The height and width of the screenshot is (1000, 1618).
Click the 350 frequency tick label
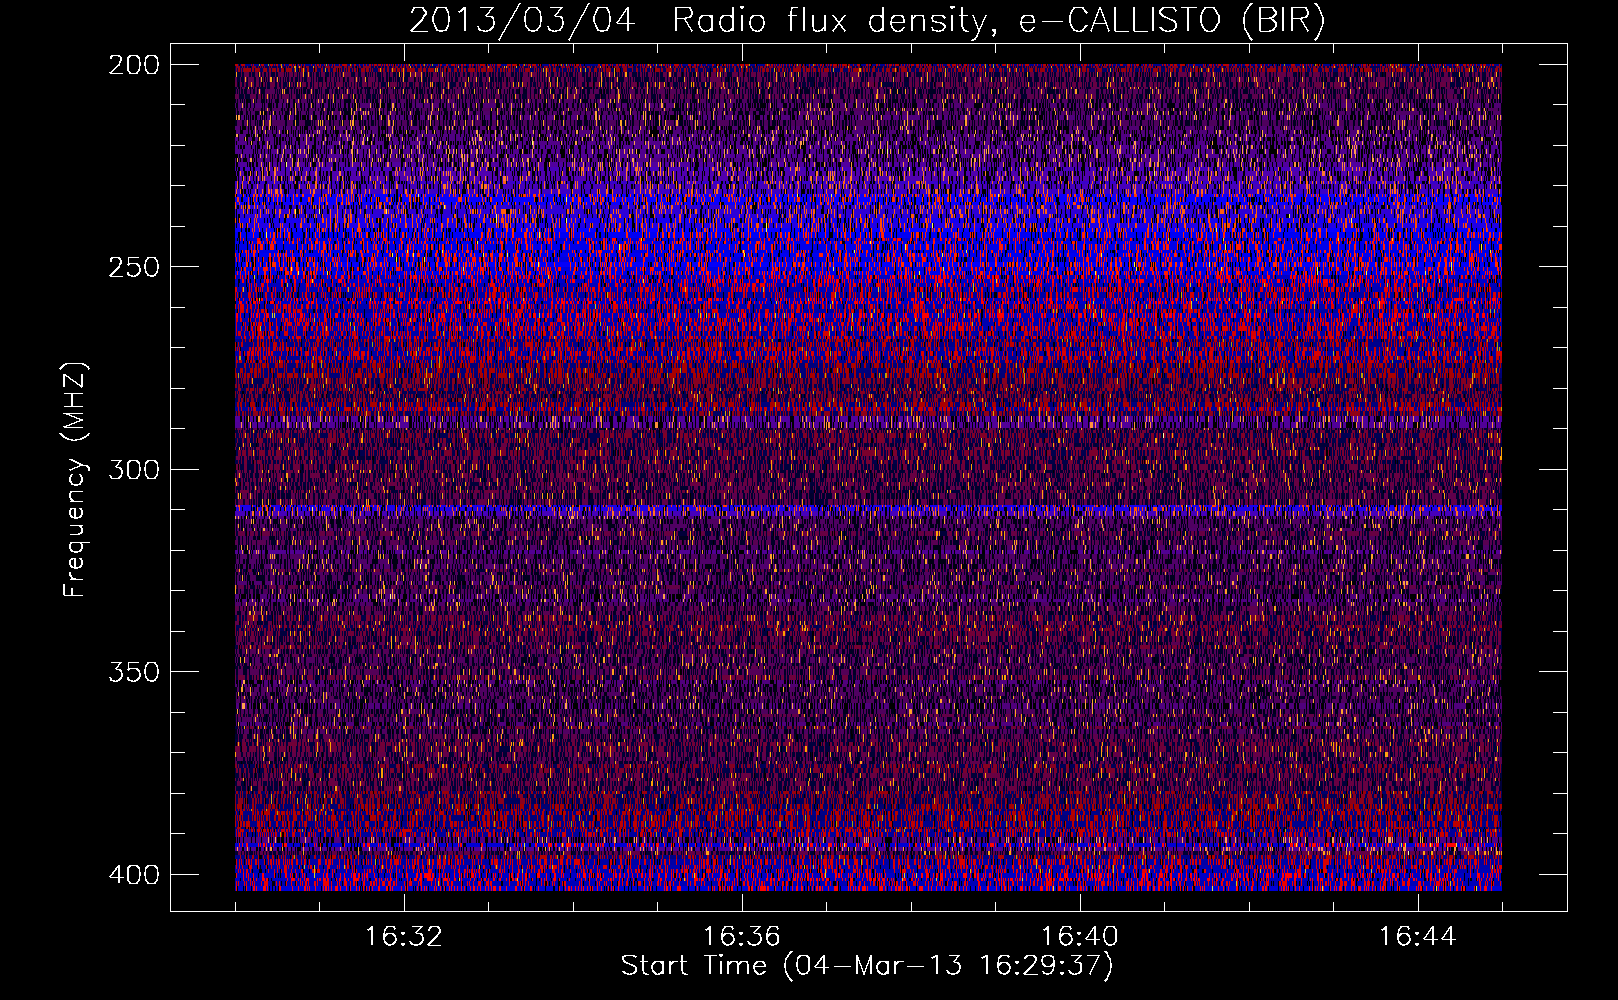pyautogui.click(x=133, y=672)
